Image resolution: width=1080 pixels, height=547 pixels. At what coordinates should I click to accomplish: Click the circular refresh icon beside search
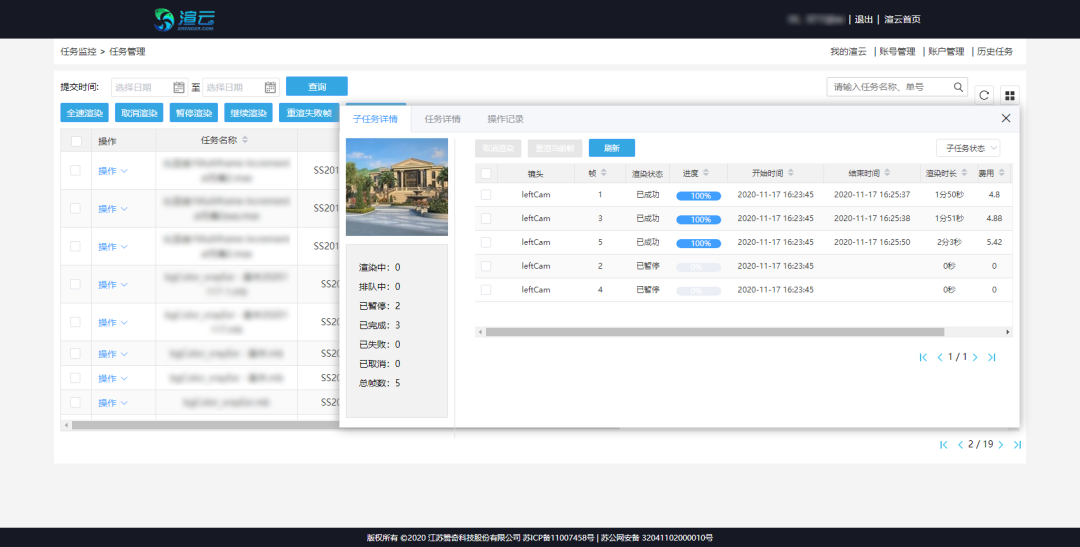tap(984, 95)
